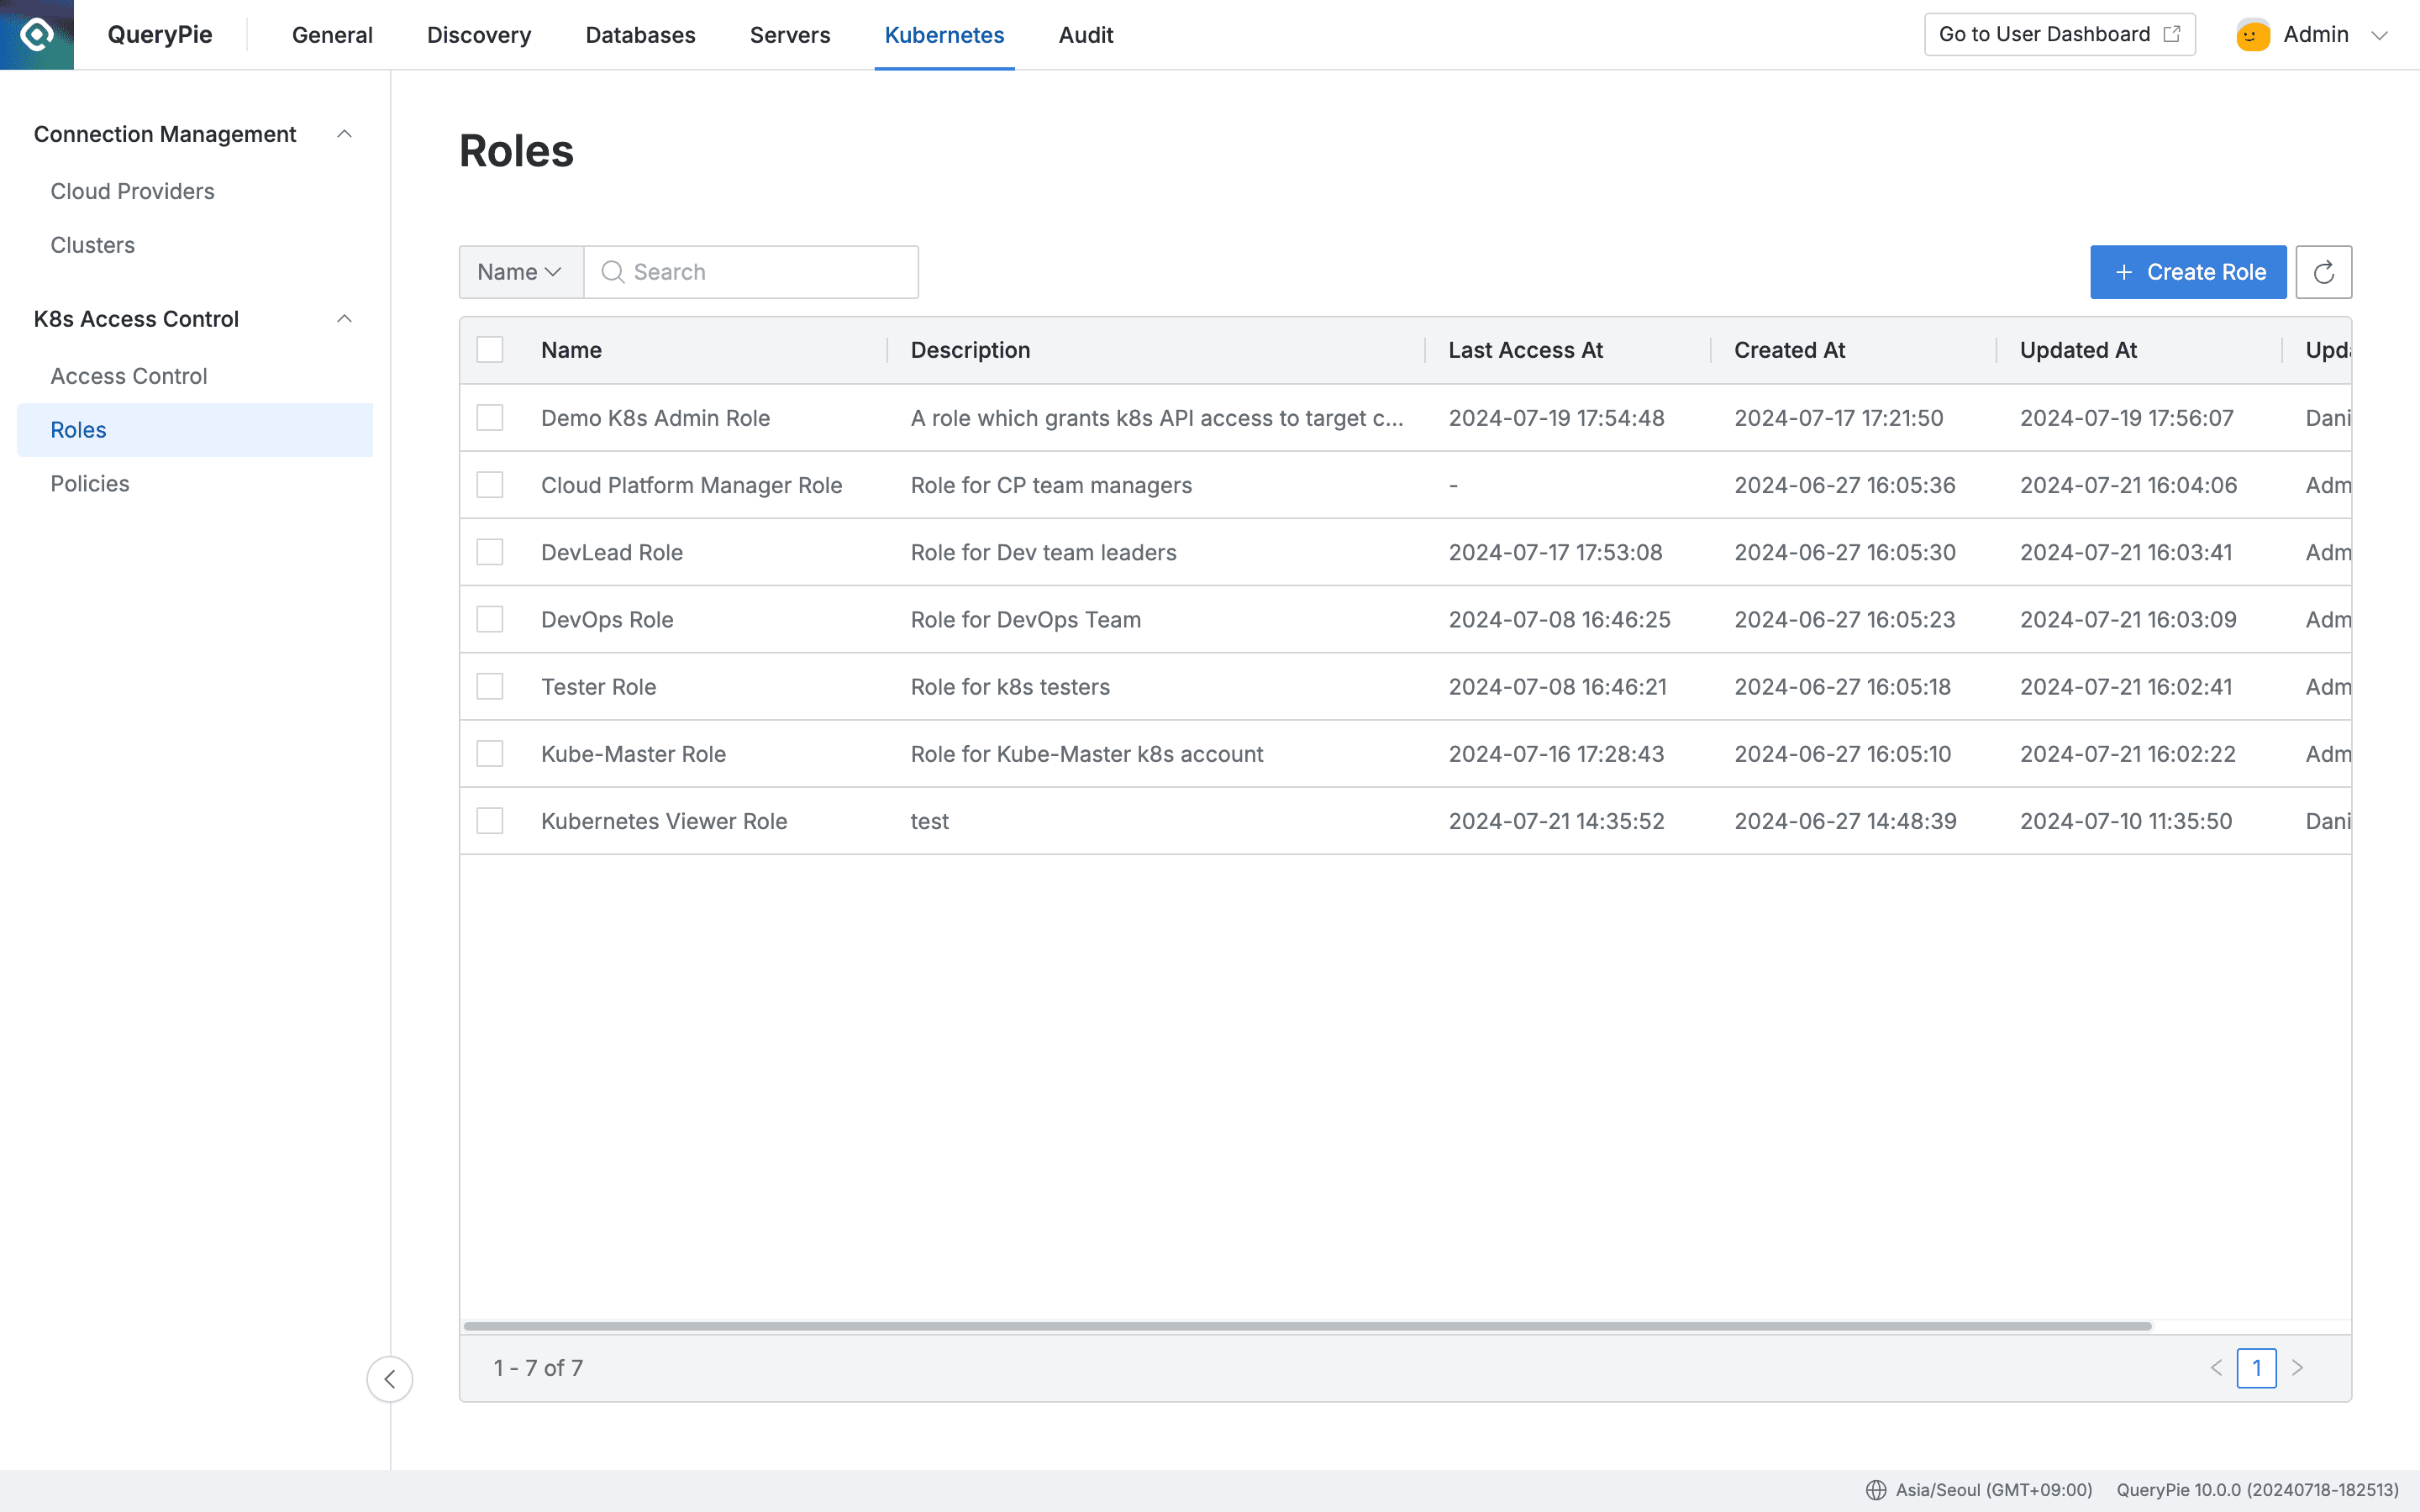This screenshot has height=1512, width=2420.
Task: Click the QueryPie logo
Action: point(36,34)
